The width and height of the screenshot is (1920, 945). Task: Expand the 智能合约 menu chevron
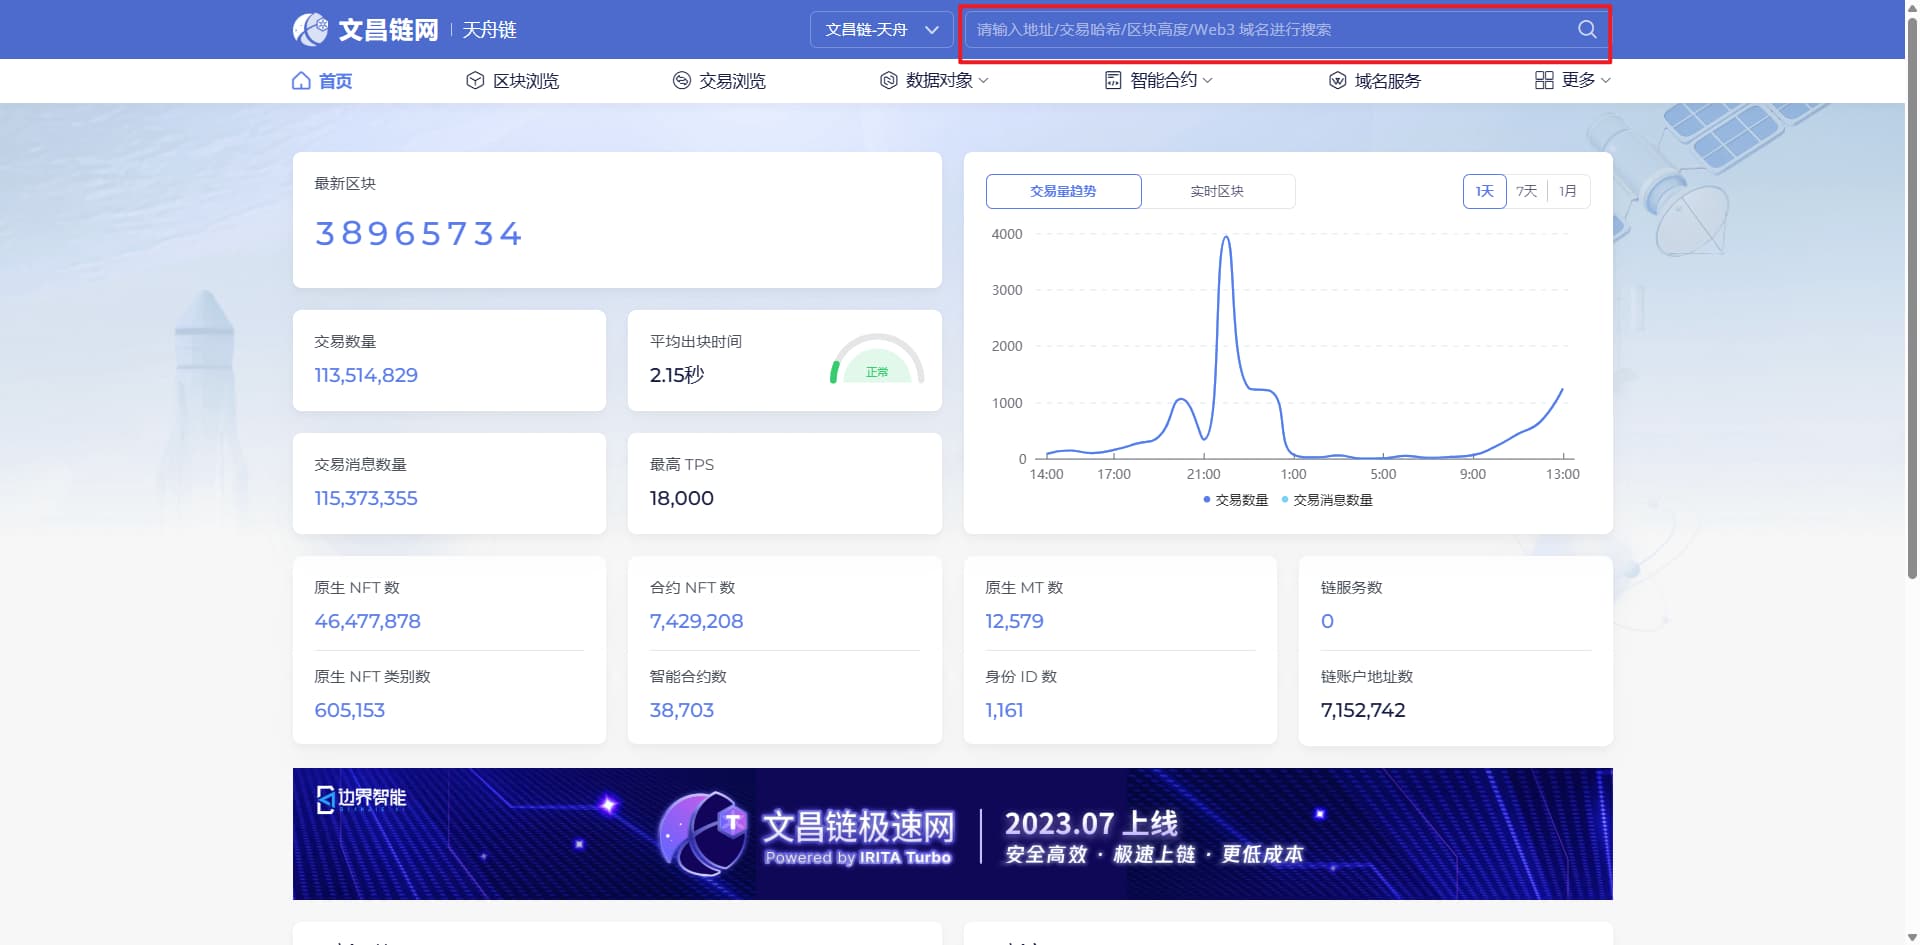point(1207,80)
